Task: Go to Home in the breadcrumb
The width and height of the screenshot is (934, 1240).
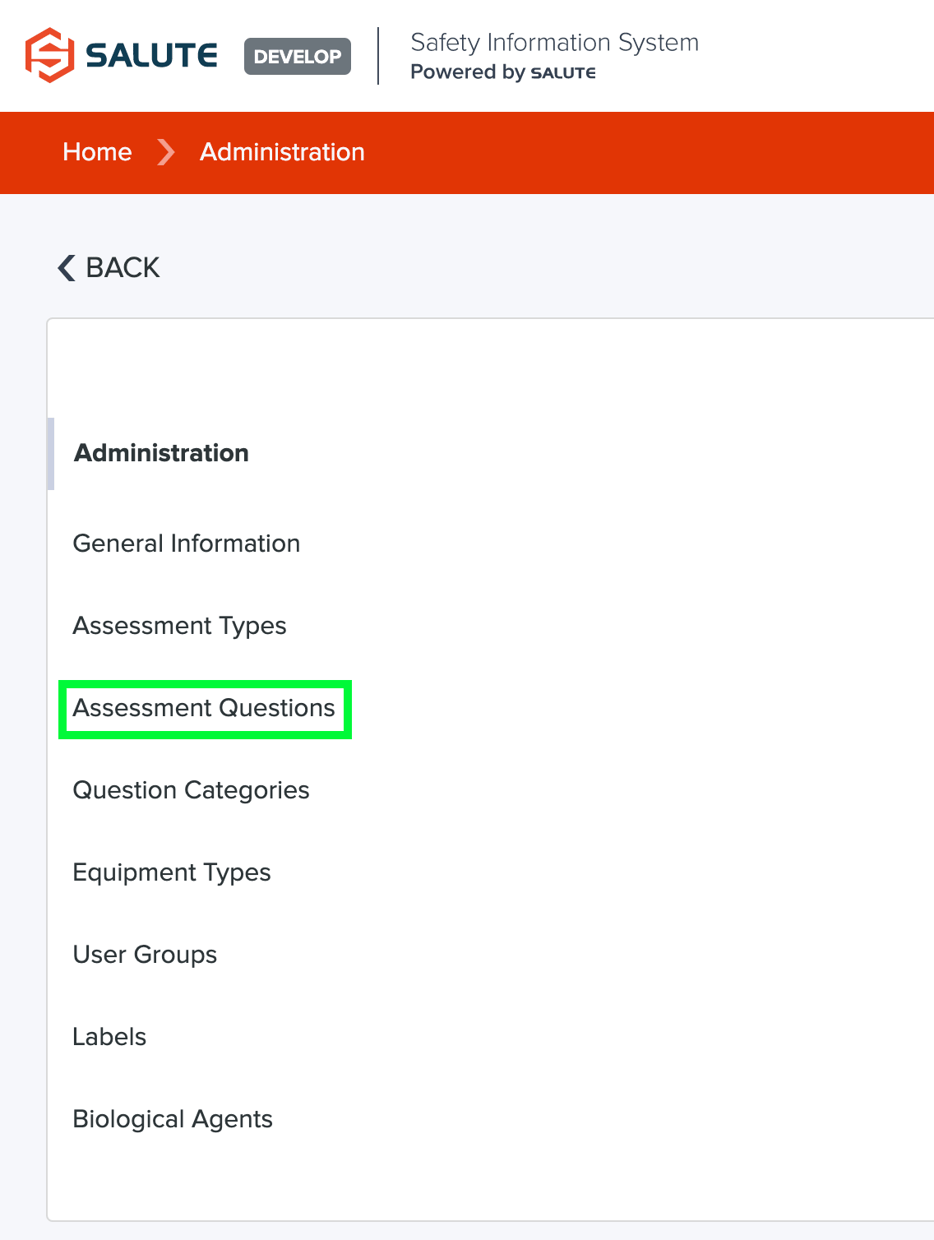Action: tap(97, 152)
